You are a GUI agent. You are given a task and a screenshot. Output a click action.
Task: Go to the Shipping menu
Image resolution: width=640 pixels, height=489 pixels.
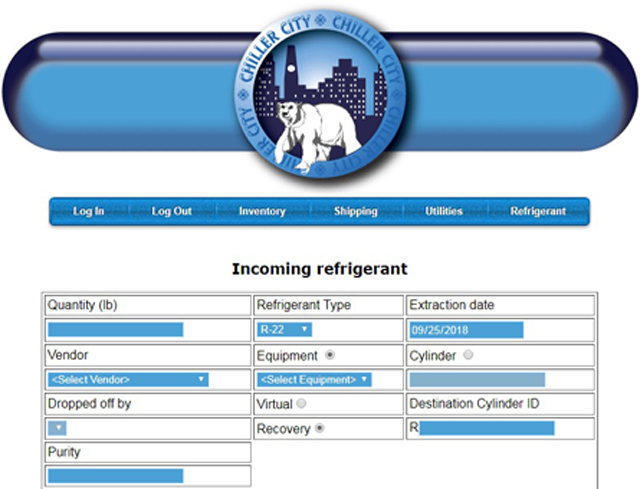(x=356, y=211)
